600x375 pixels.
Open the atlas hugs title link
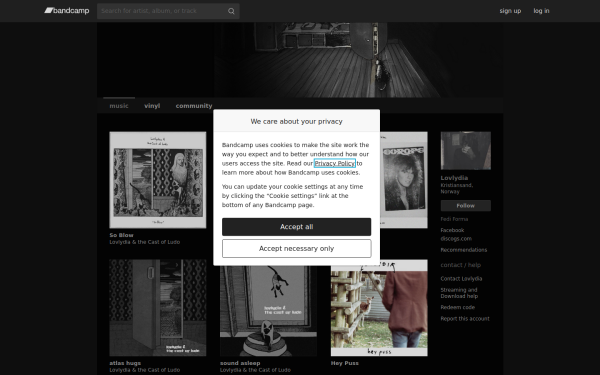coord(125,363)
